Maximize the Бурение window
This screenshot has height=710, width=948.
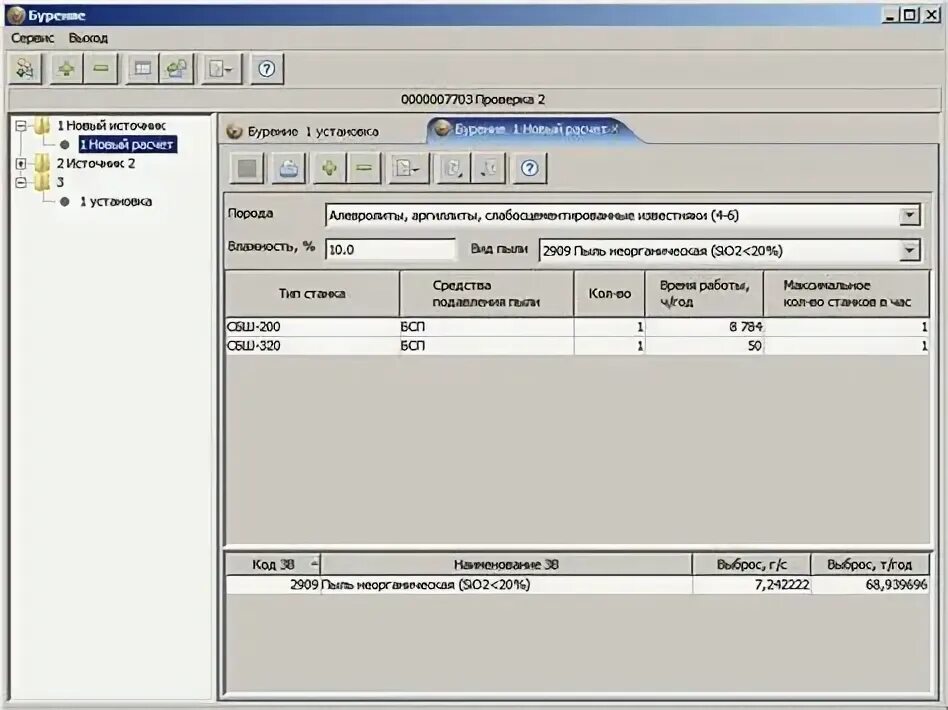point(909,15)
